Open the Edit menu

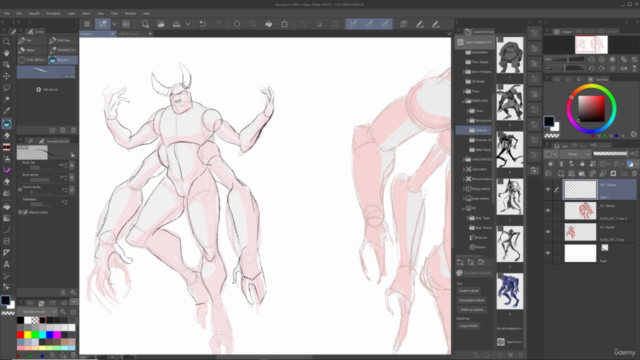[19, 13]
